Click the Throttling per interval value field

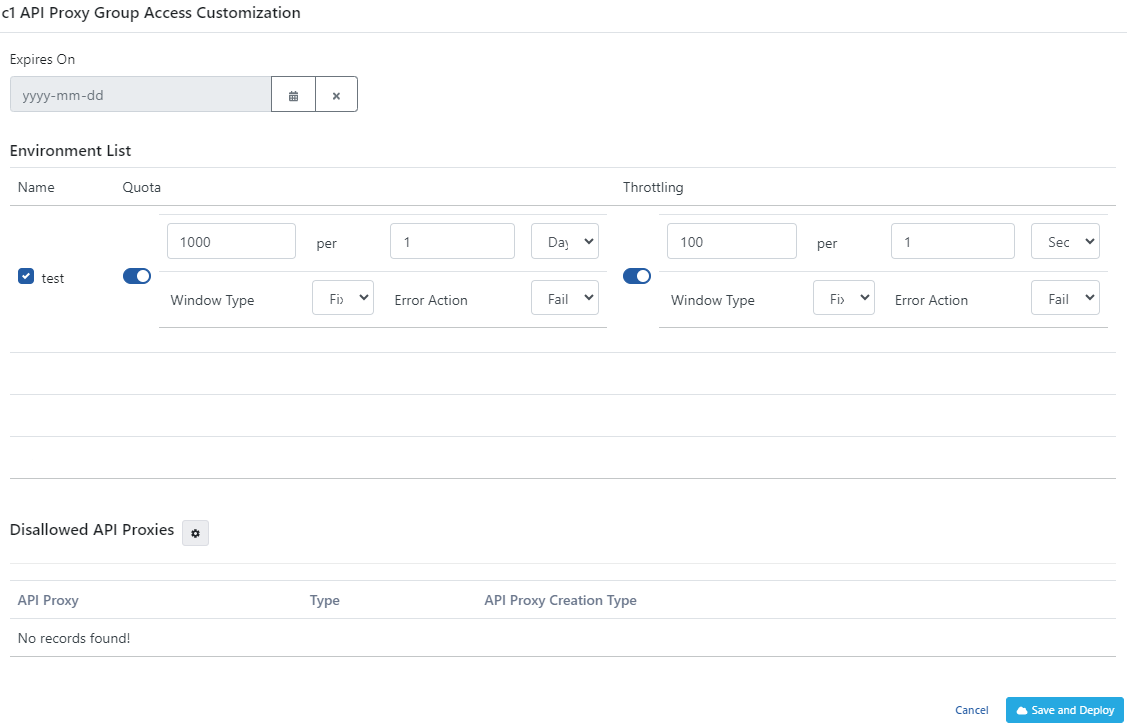click(952, 241)
